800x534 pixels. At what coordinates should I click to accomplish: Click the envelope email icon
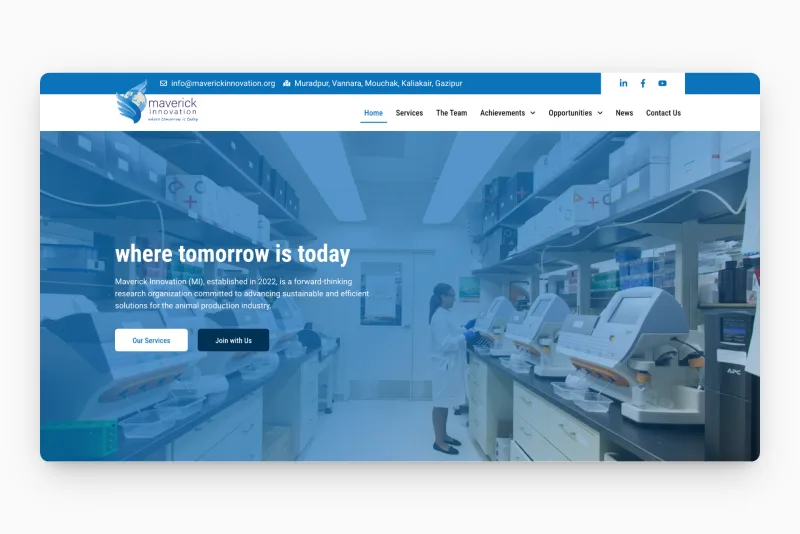(163, 83)
